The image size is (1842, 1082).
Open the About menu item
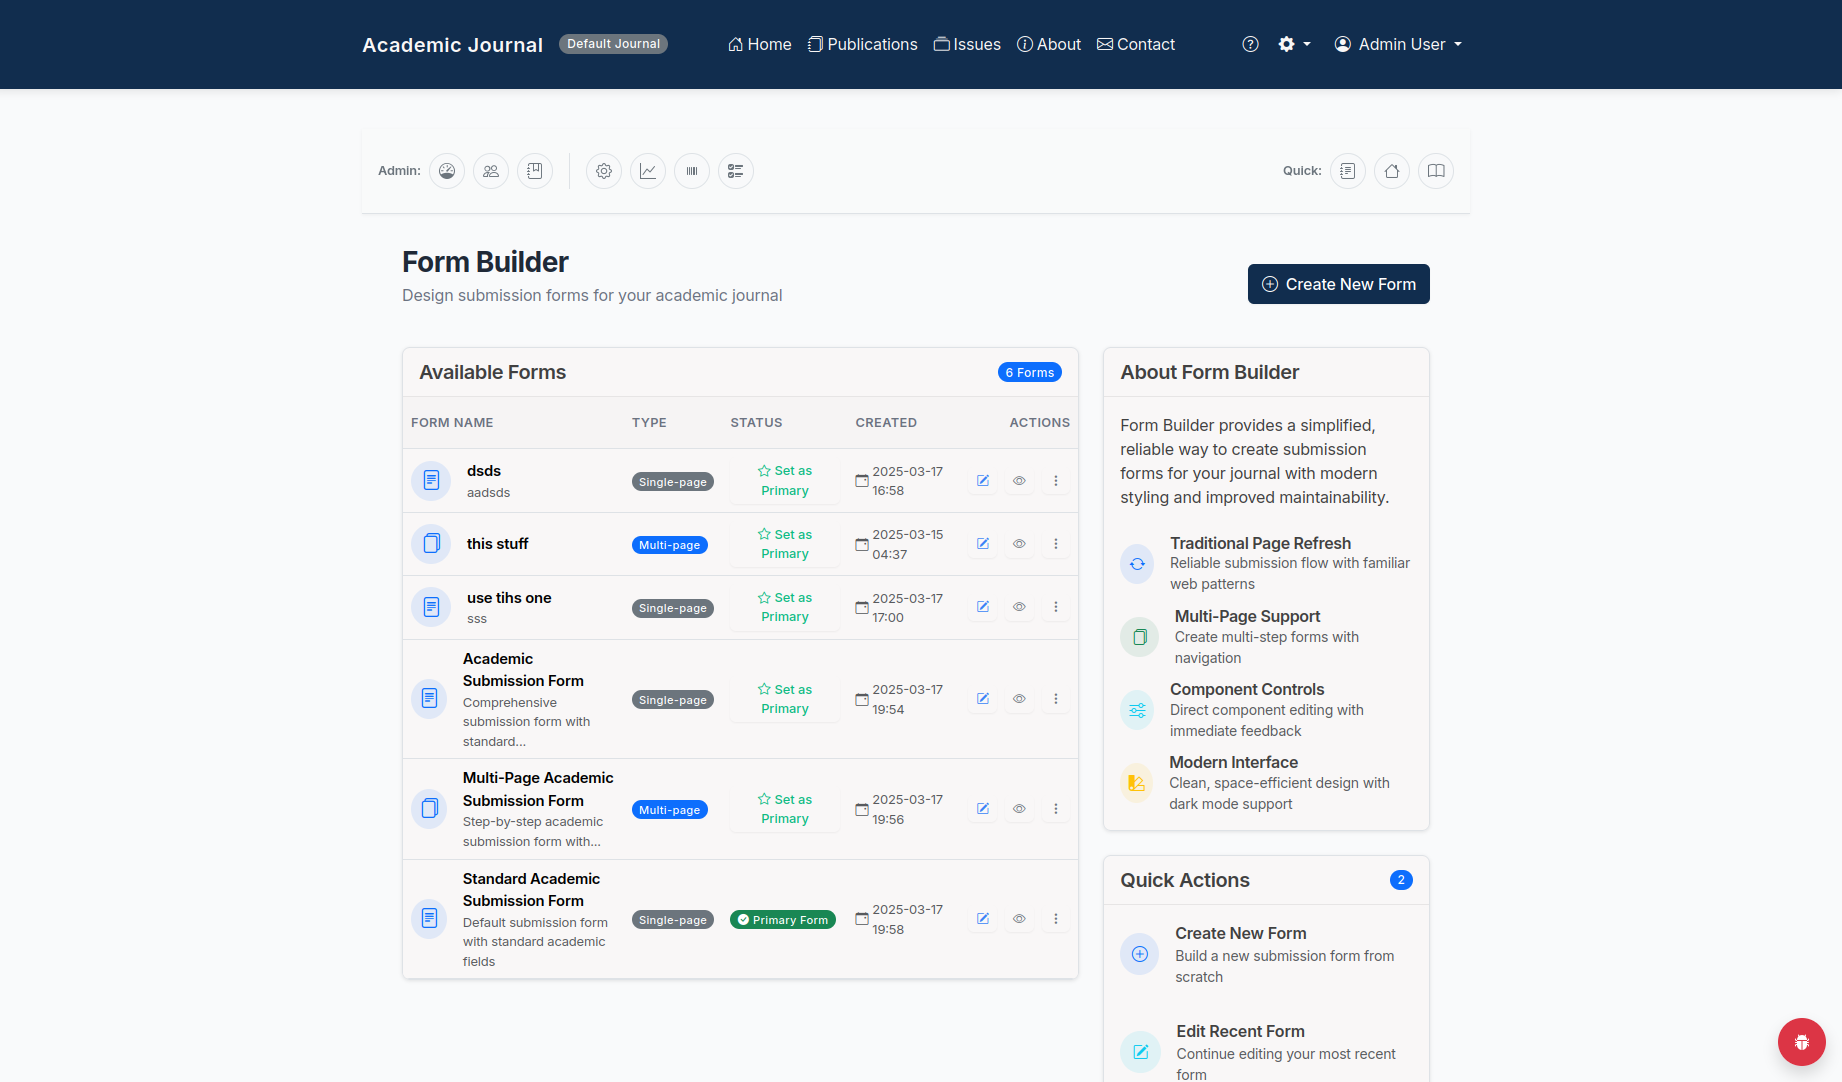[x=1049, y=44]
